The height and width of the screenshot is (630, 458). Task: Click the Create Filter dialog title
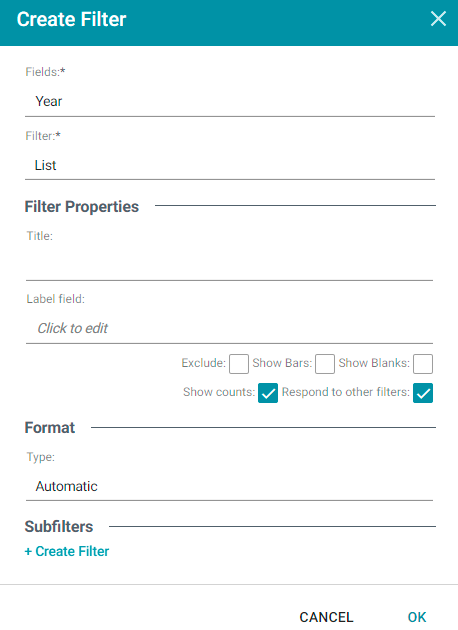click(72, 19)
